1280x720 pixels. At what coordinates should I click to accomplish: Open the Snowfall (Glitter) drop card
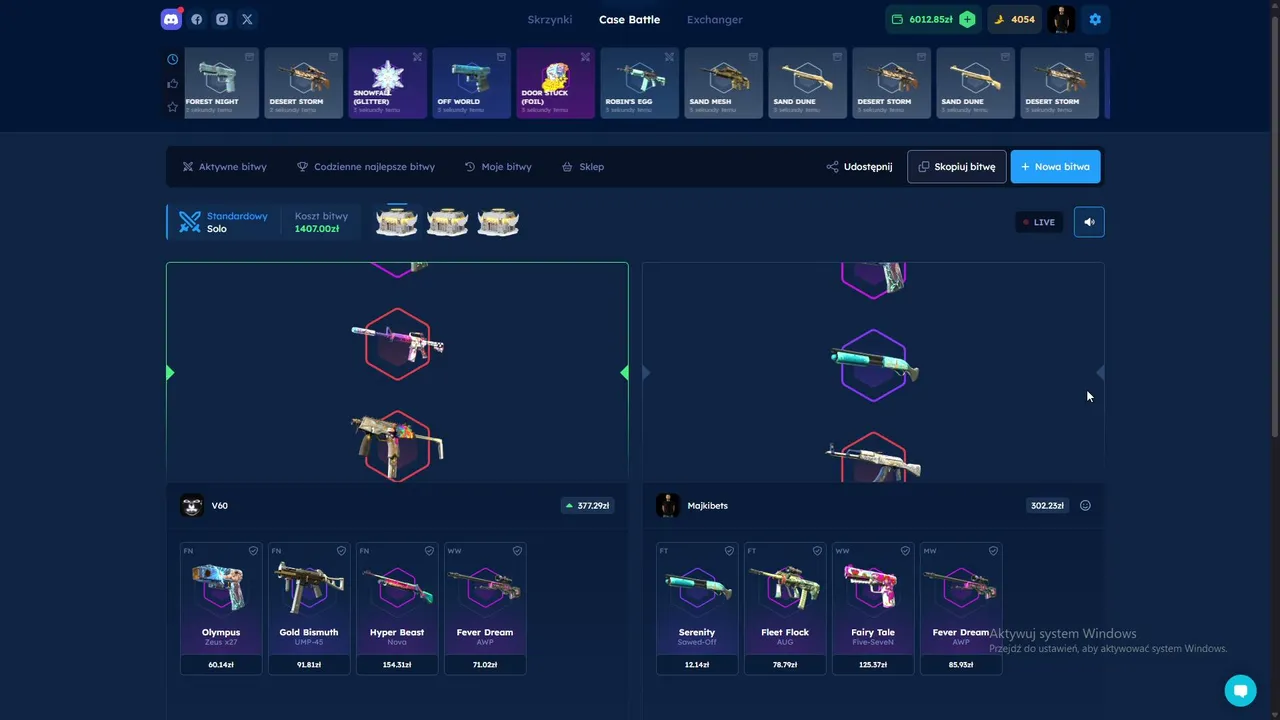point(388,83)
